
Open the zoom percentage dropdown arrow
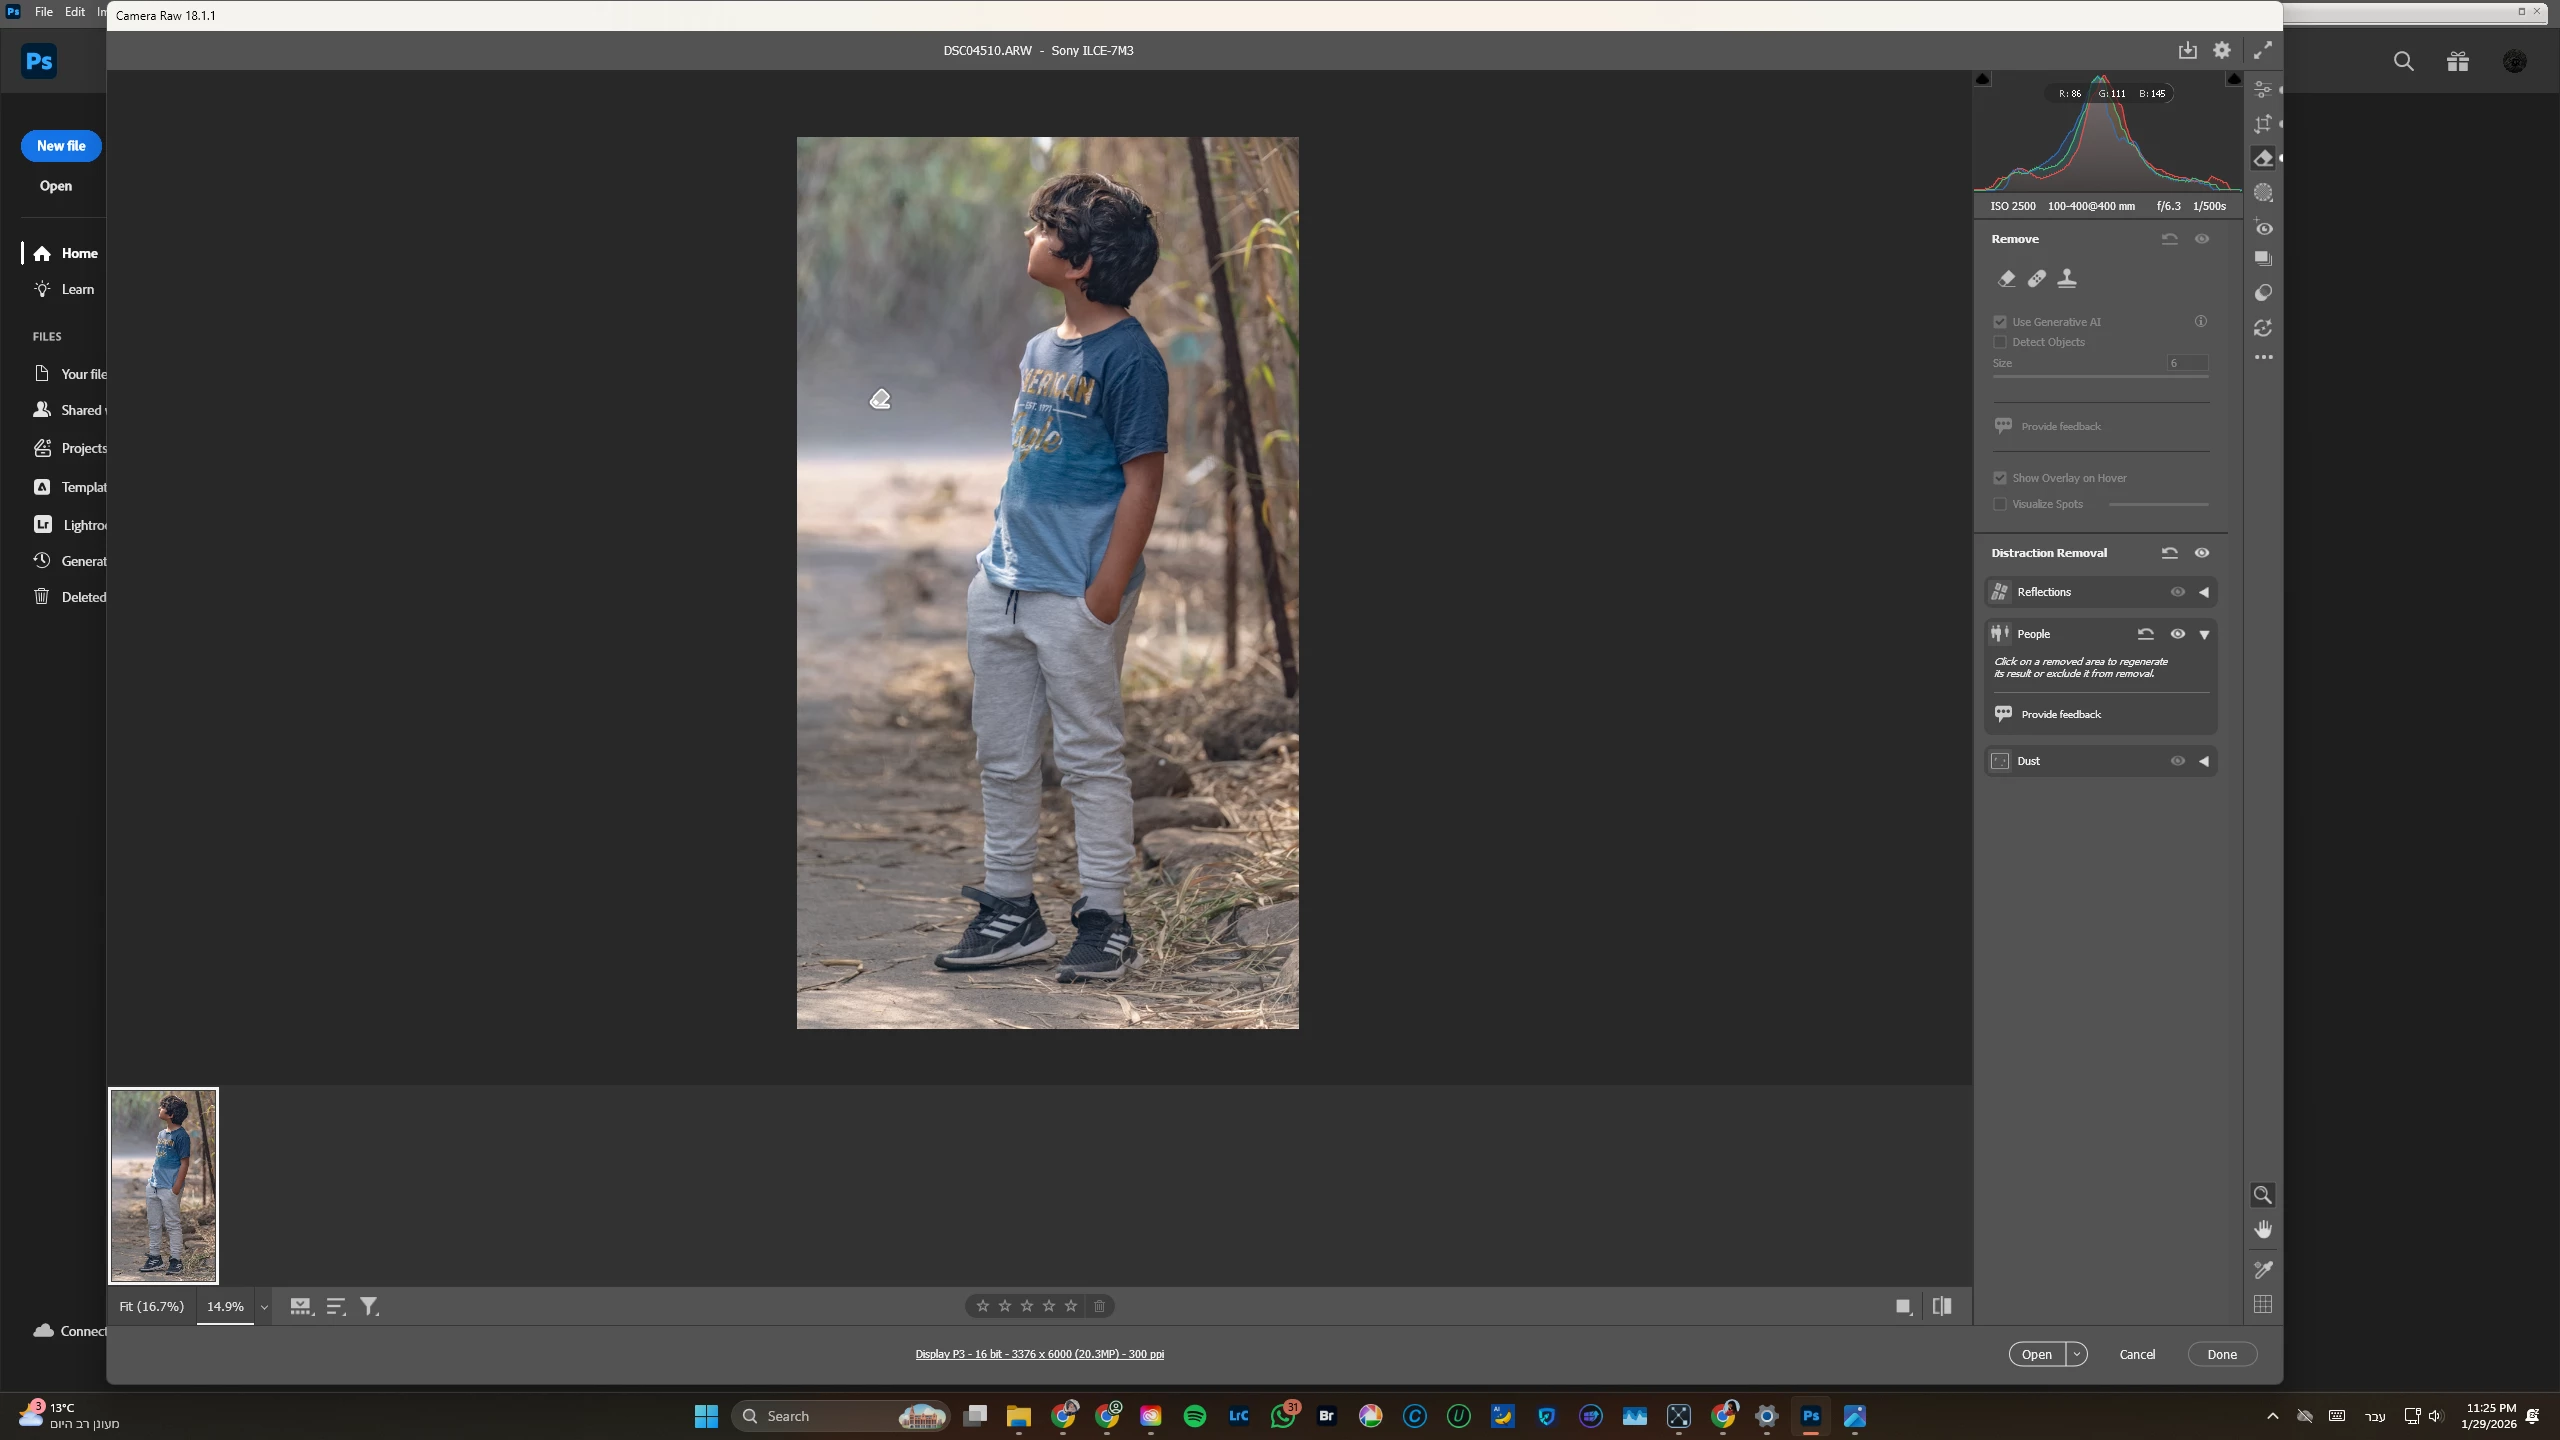click(264, 1307)
